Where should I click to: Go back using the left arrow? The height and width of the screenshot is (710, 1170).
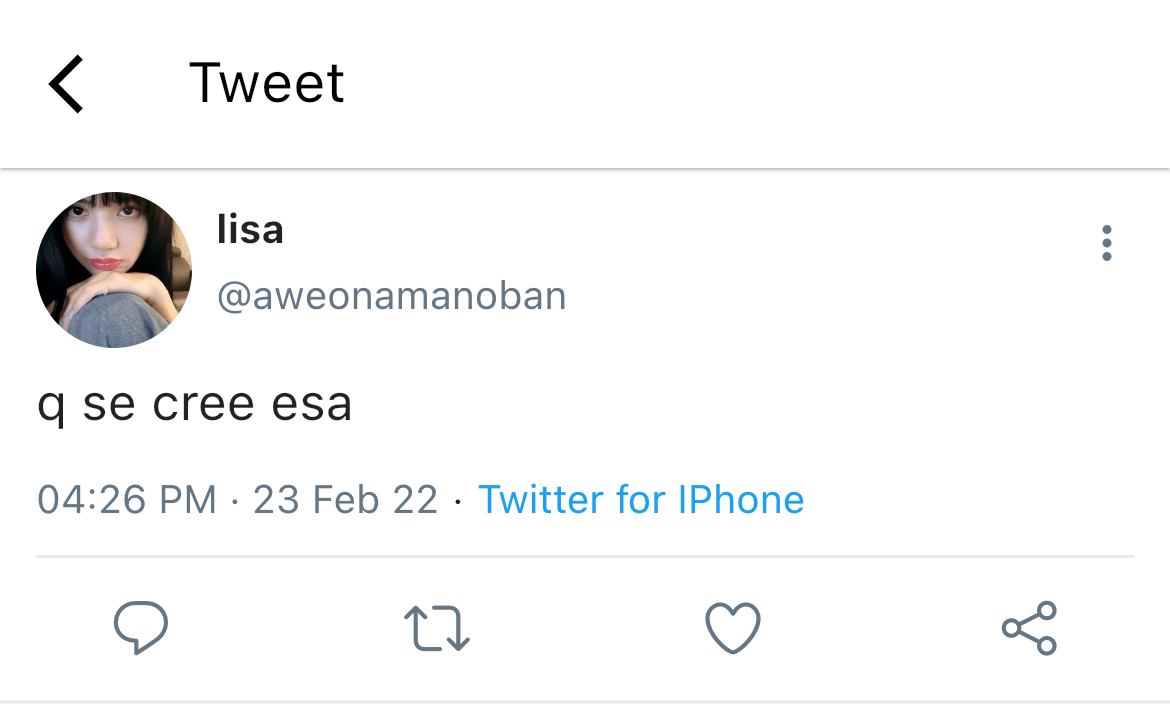(66, 84)
